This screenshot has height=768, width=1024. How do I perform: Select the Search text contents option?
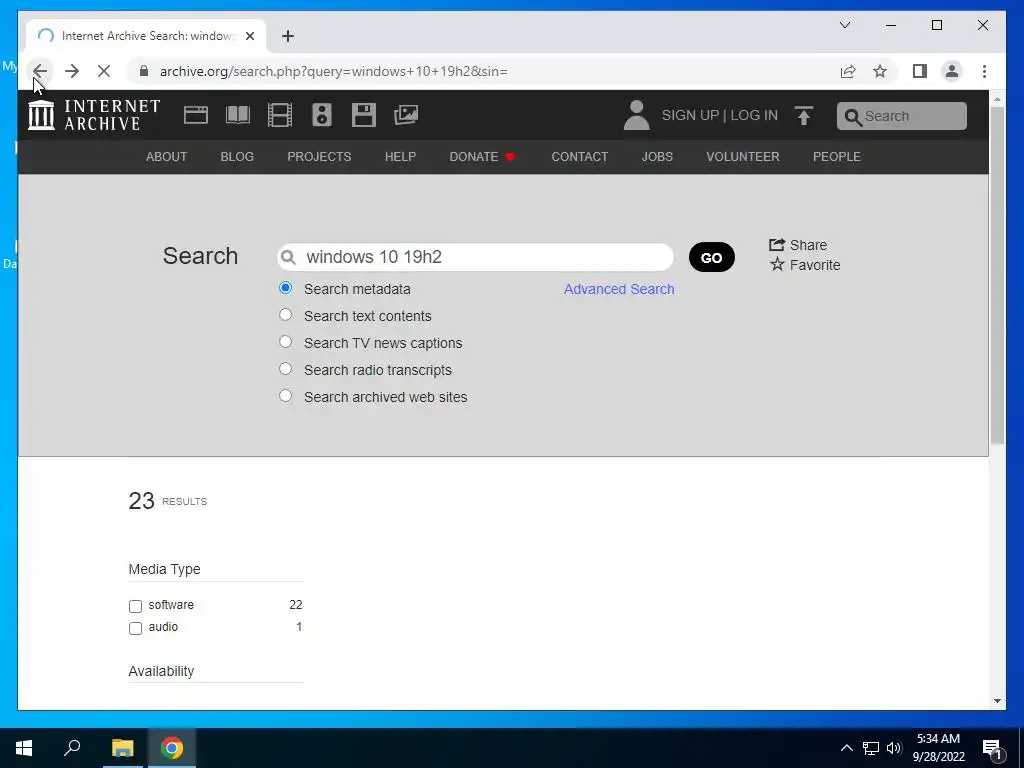coord(285,315)
